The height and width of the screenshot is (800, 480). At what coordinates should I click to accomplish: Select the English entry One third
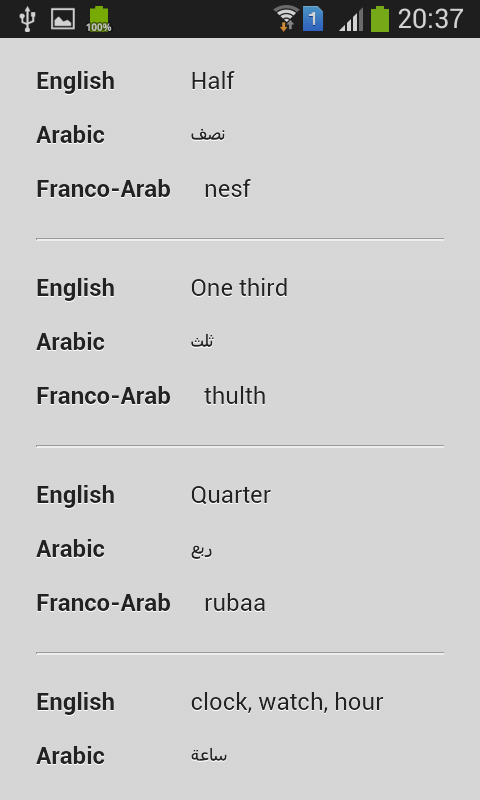(x=239, y=288)
